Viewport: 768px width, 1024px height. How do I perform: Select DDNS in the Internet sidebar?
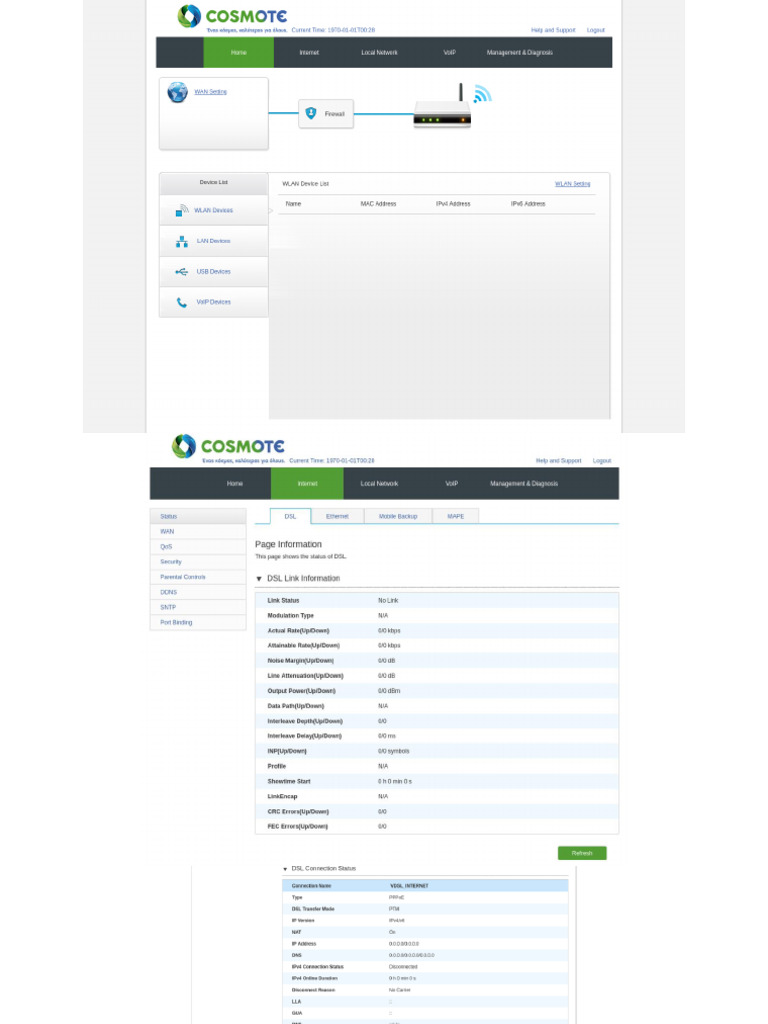(x=198, y=592)
